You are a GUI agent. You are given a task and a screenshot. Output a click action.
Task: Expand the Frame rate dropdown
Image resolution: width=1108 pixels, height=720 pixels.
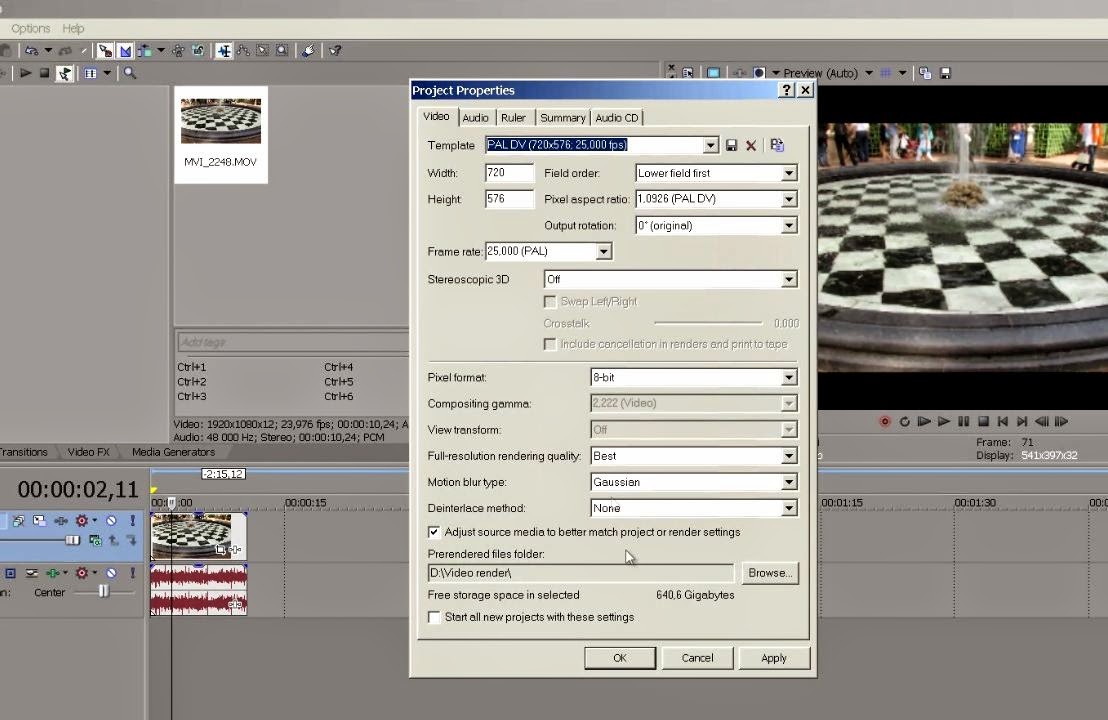coord(603,252)
